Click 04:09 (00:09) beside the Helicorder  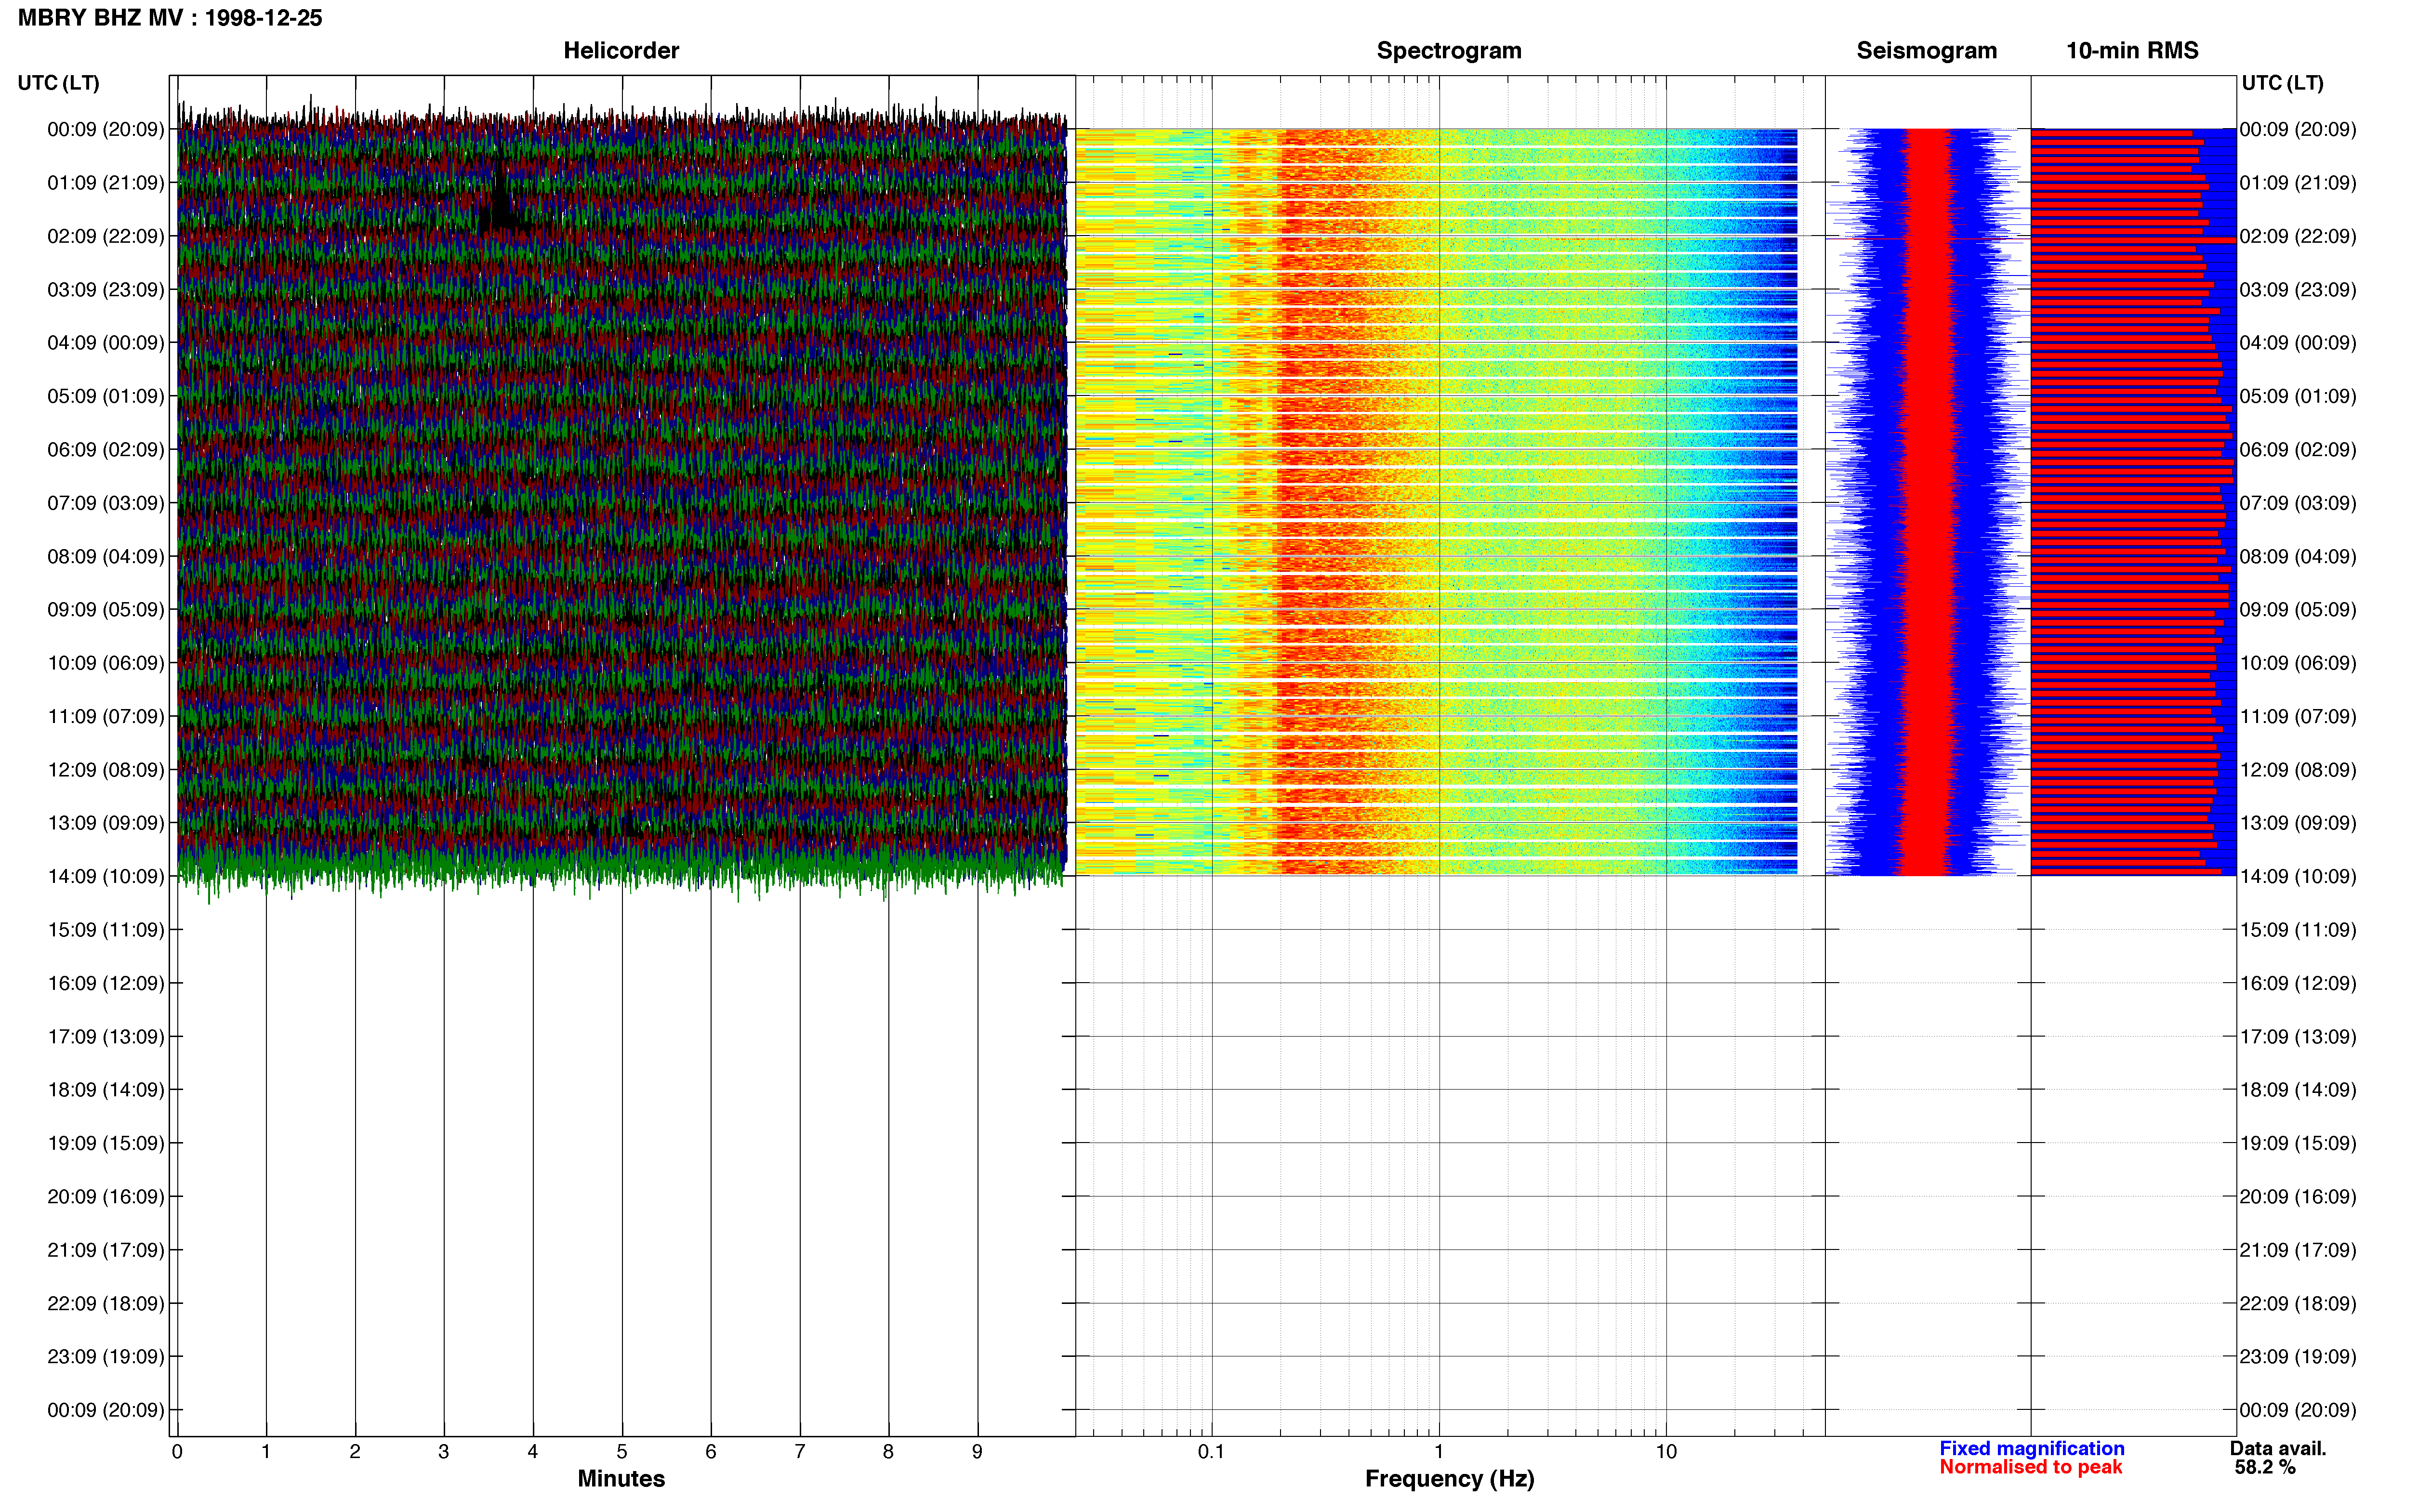coord(106,343)
